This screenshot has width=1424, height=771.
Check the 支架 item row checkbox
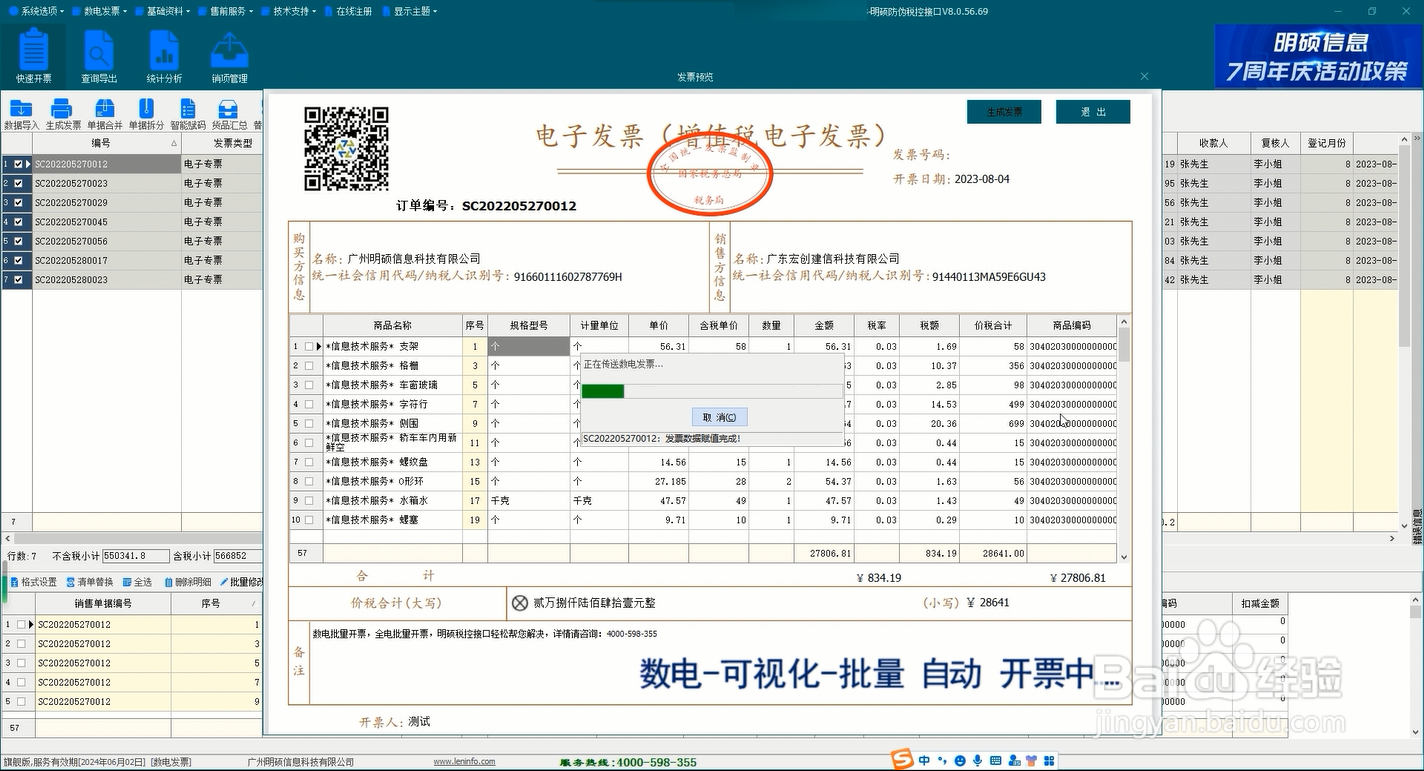coord(309,347)
